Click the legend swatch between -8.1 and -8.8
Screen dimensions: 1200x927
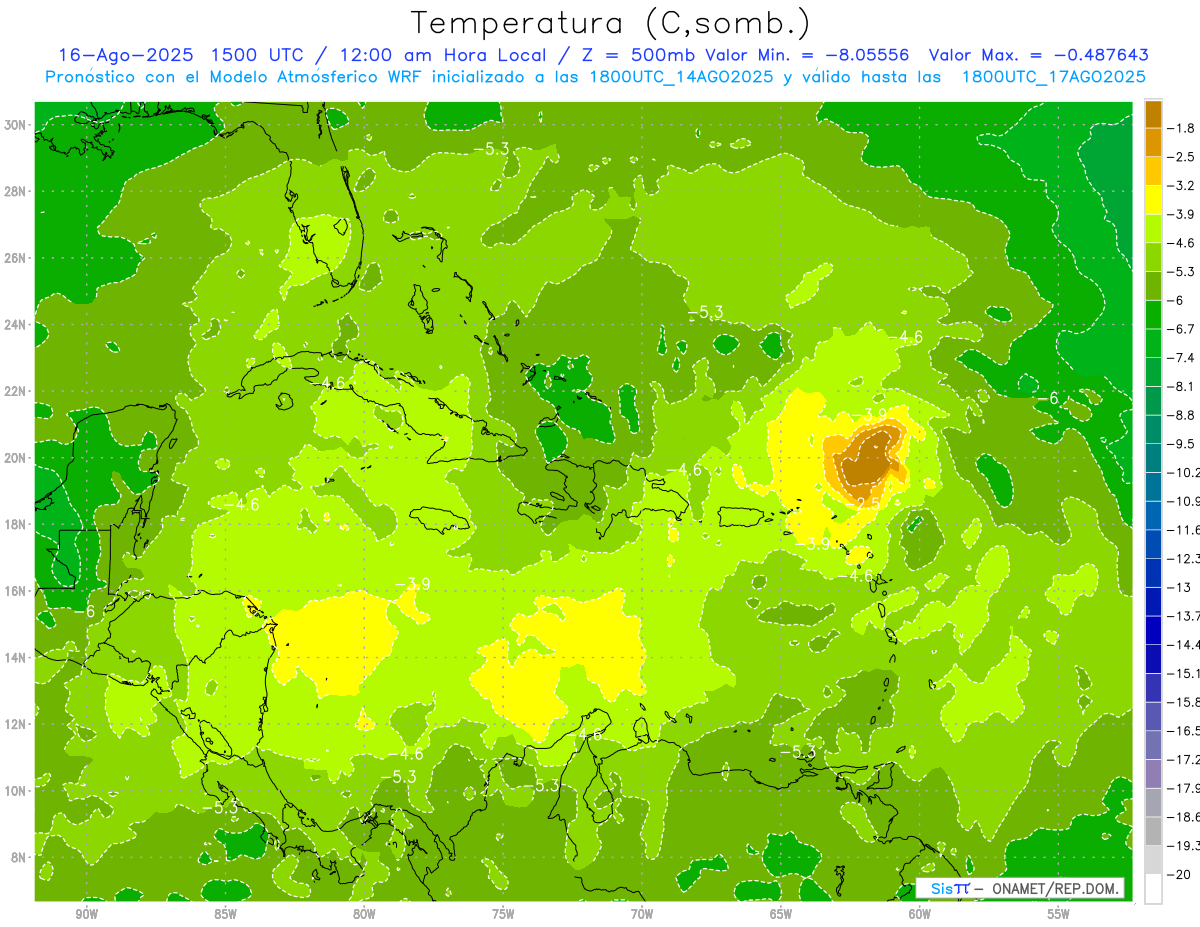tap(1153, 400)
